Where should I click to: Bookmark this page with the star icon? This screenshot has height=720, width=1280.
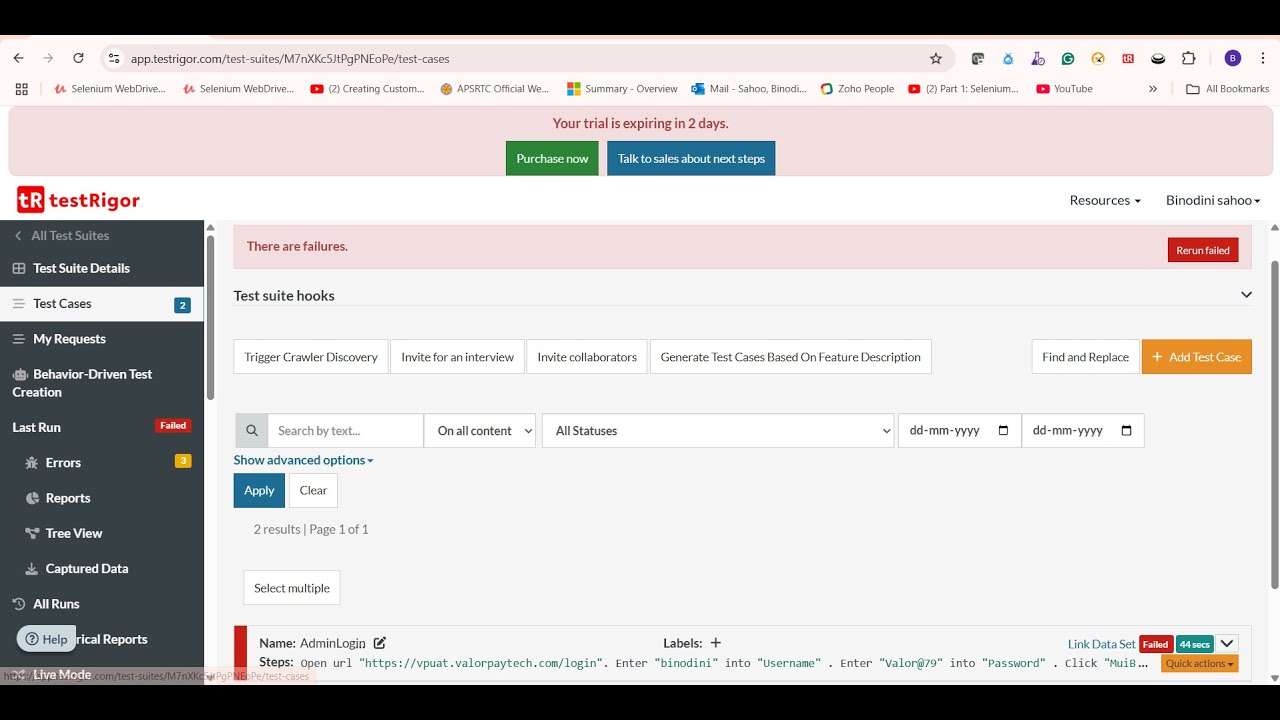pyautogui.click(x=936, y=59)
